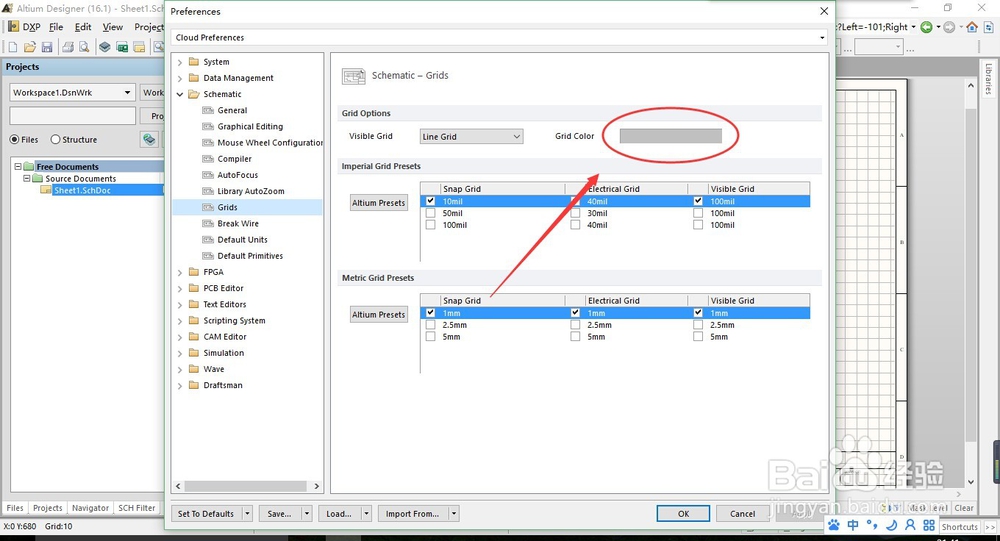Click the imperial Altium Presets button
Image resolution: width=1000 pixels, height=541 pixels.
pyautogui.click(x=379, y=203)
